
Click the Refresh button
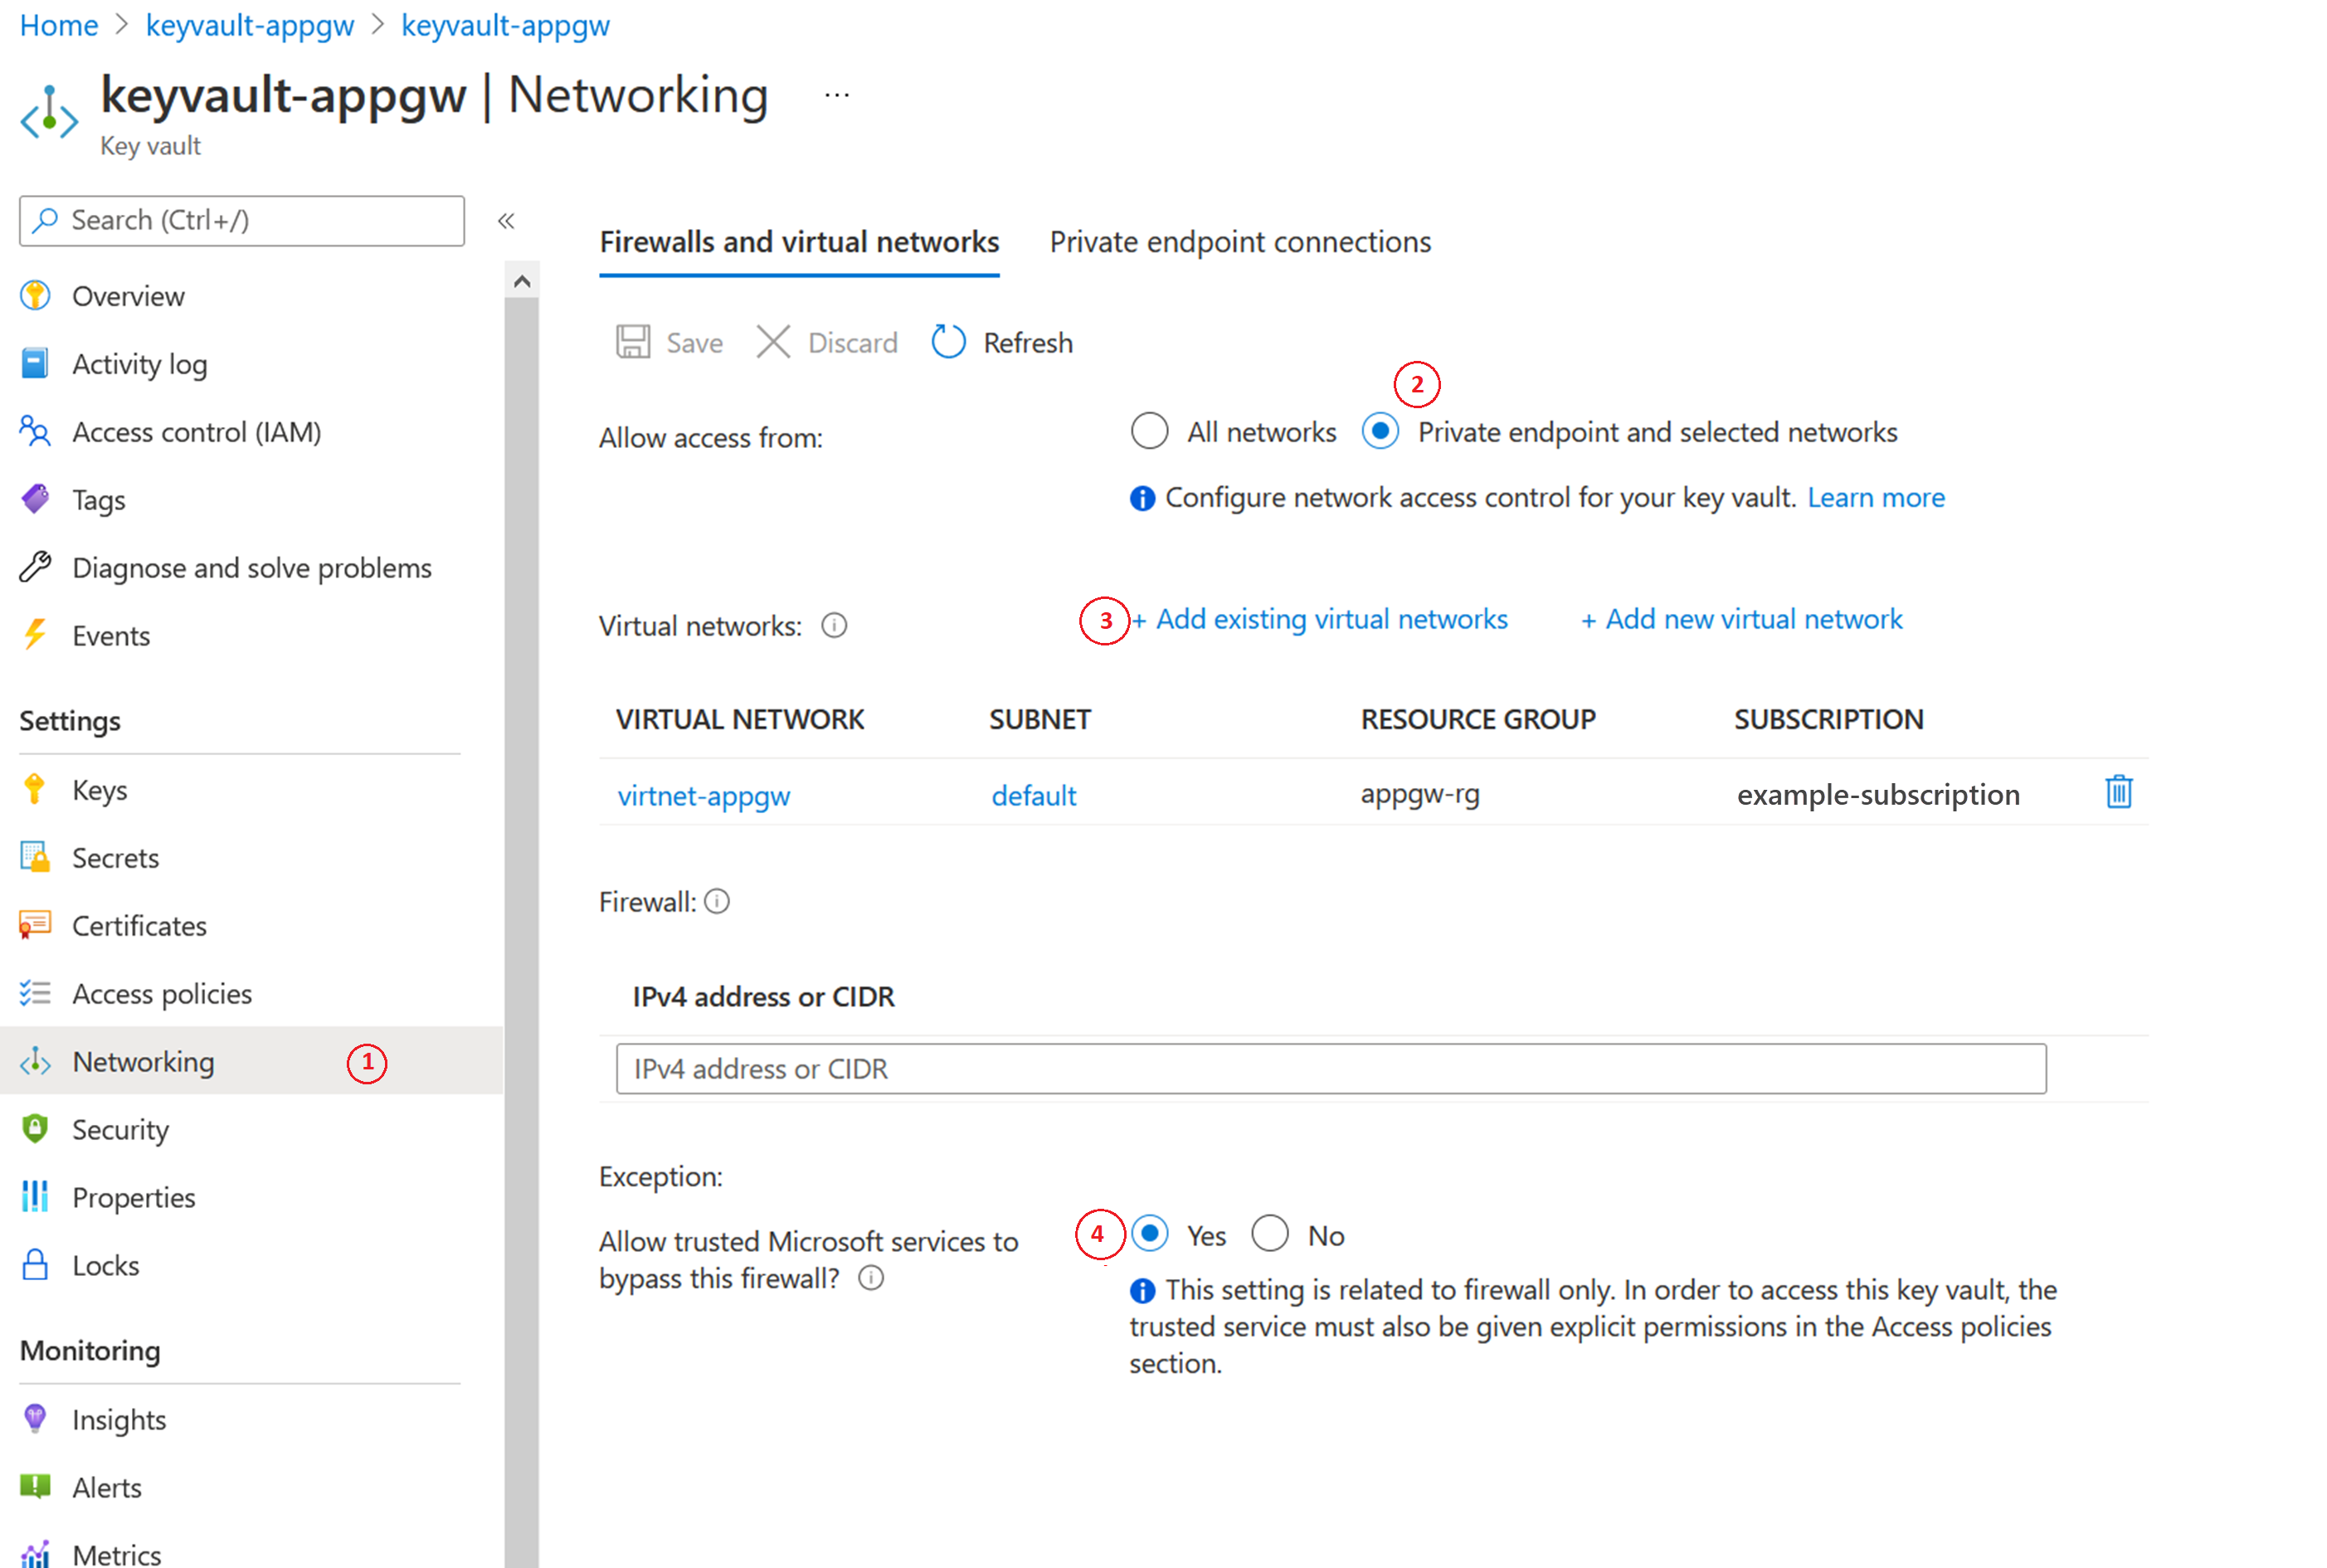(1006, 341)
